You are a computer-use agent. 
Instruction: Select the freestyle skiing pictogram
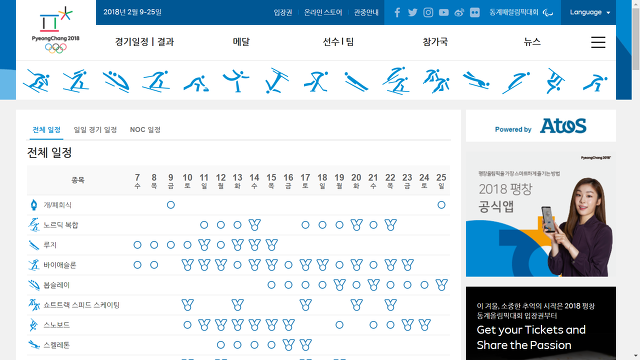[x=276, y=81]
